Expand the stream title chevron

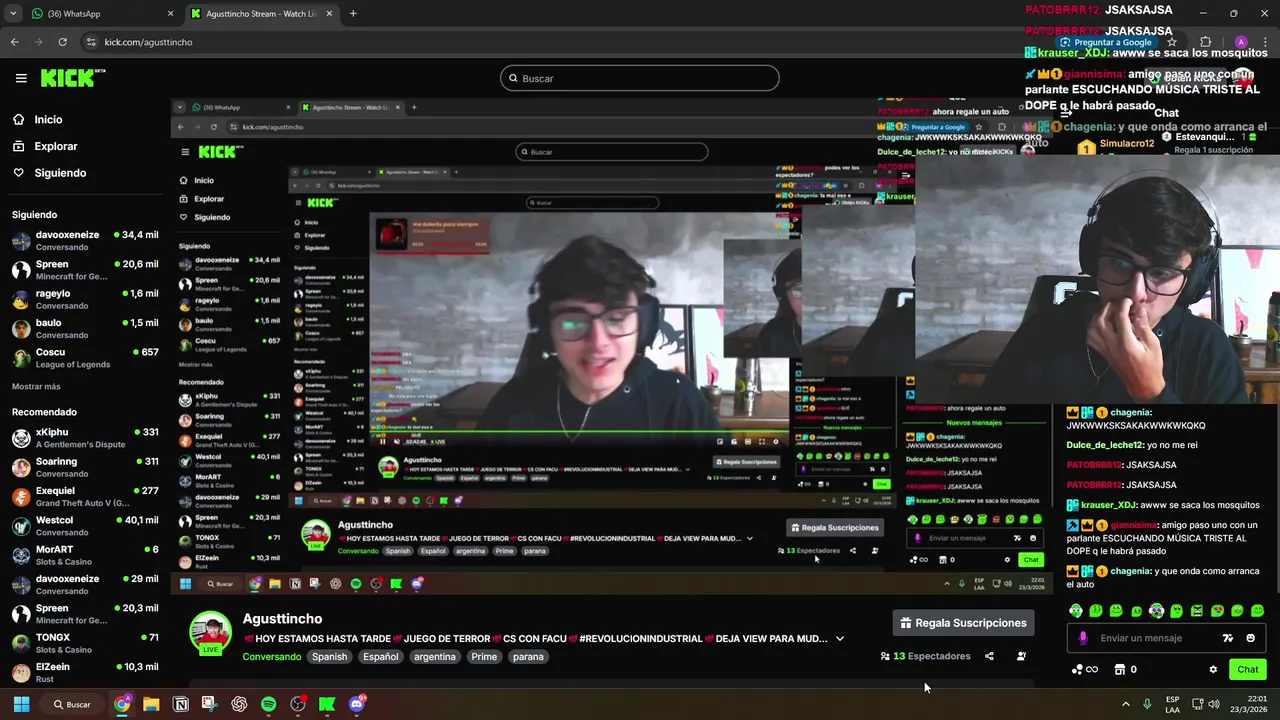coord(840,639)
